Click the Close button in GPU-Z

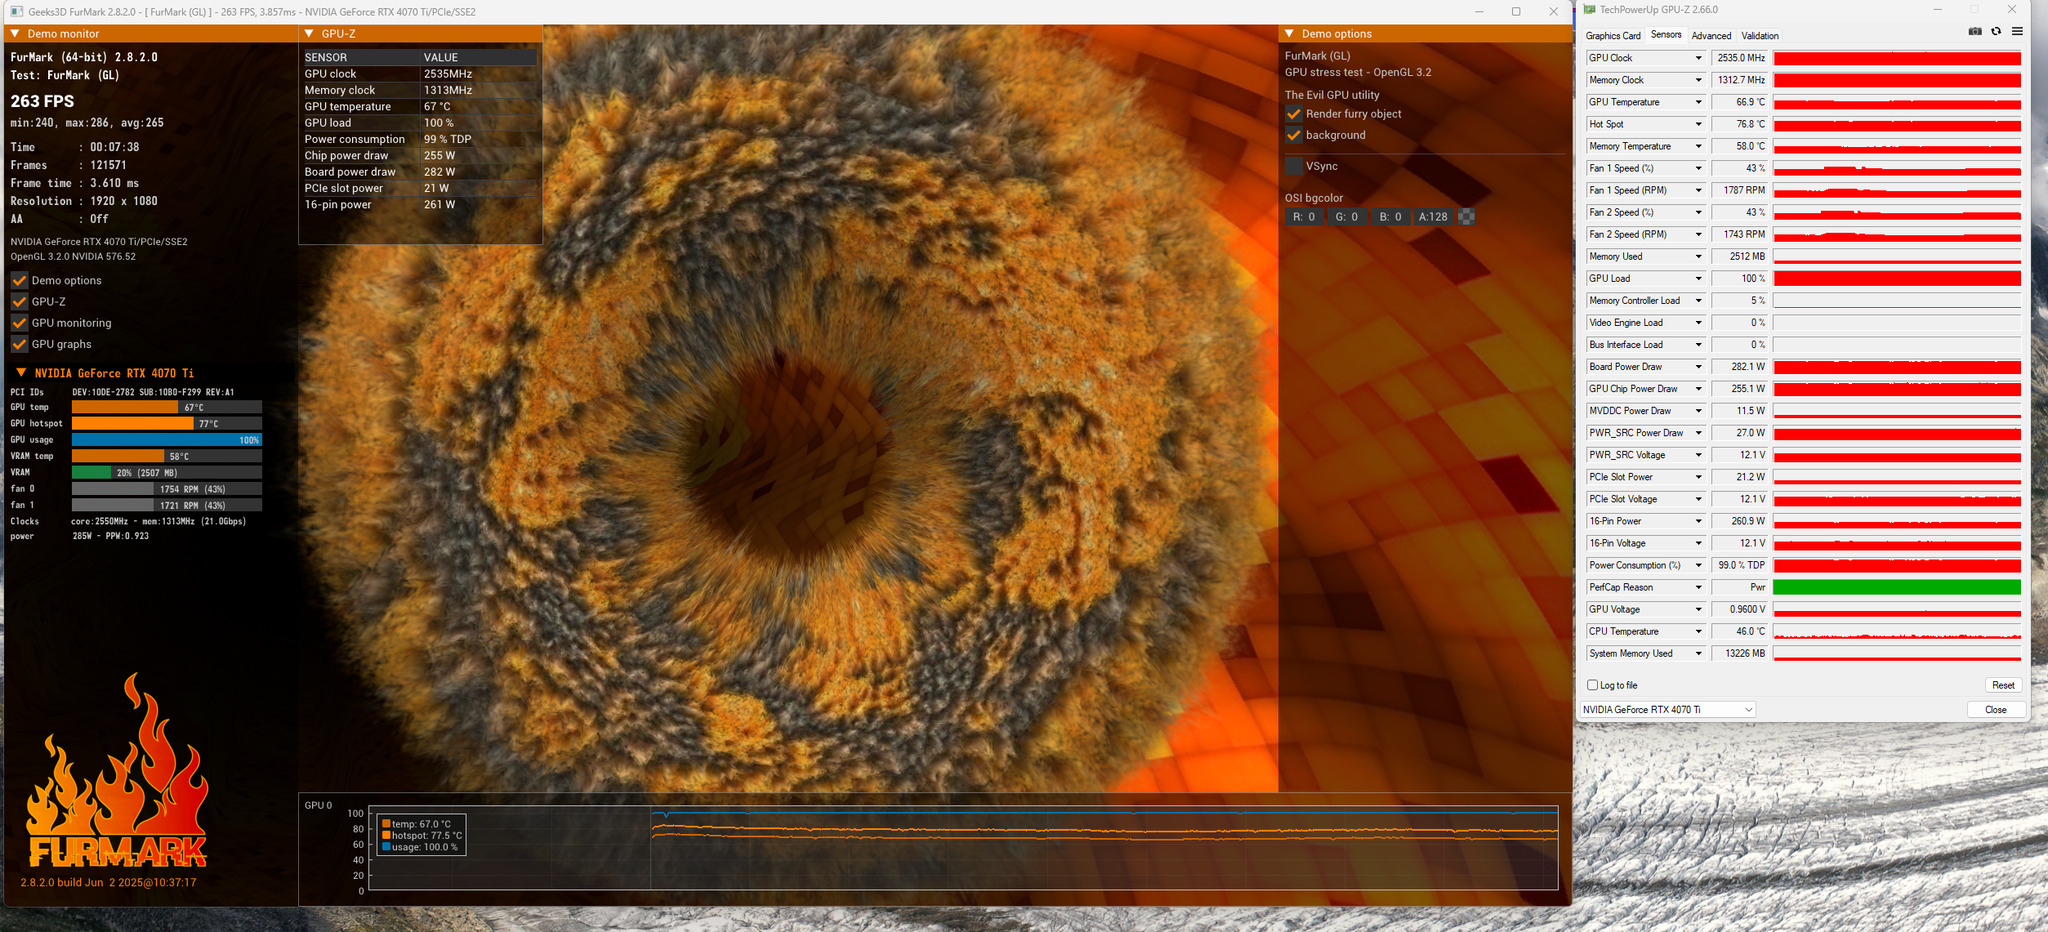coord(1996,709)
